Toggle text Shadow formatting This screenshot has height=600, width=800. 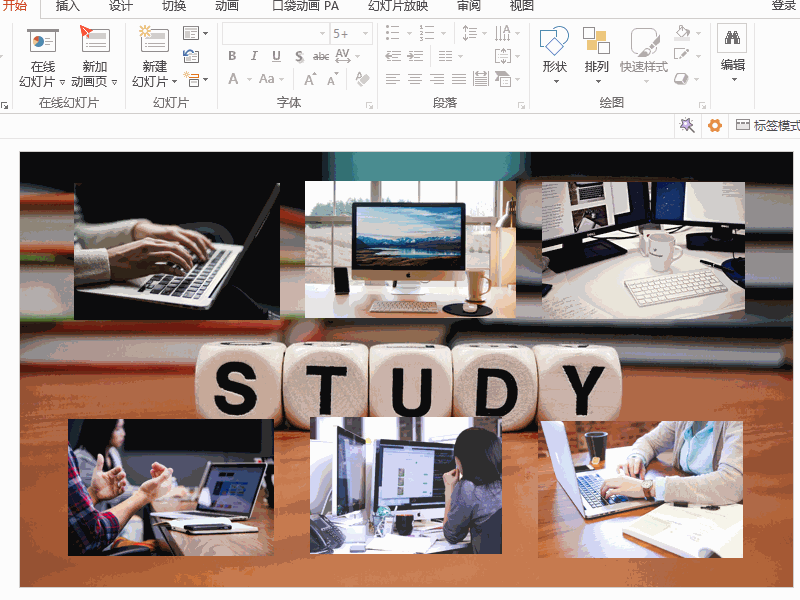299,56
